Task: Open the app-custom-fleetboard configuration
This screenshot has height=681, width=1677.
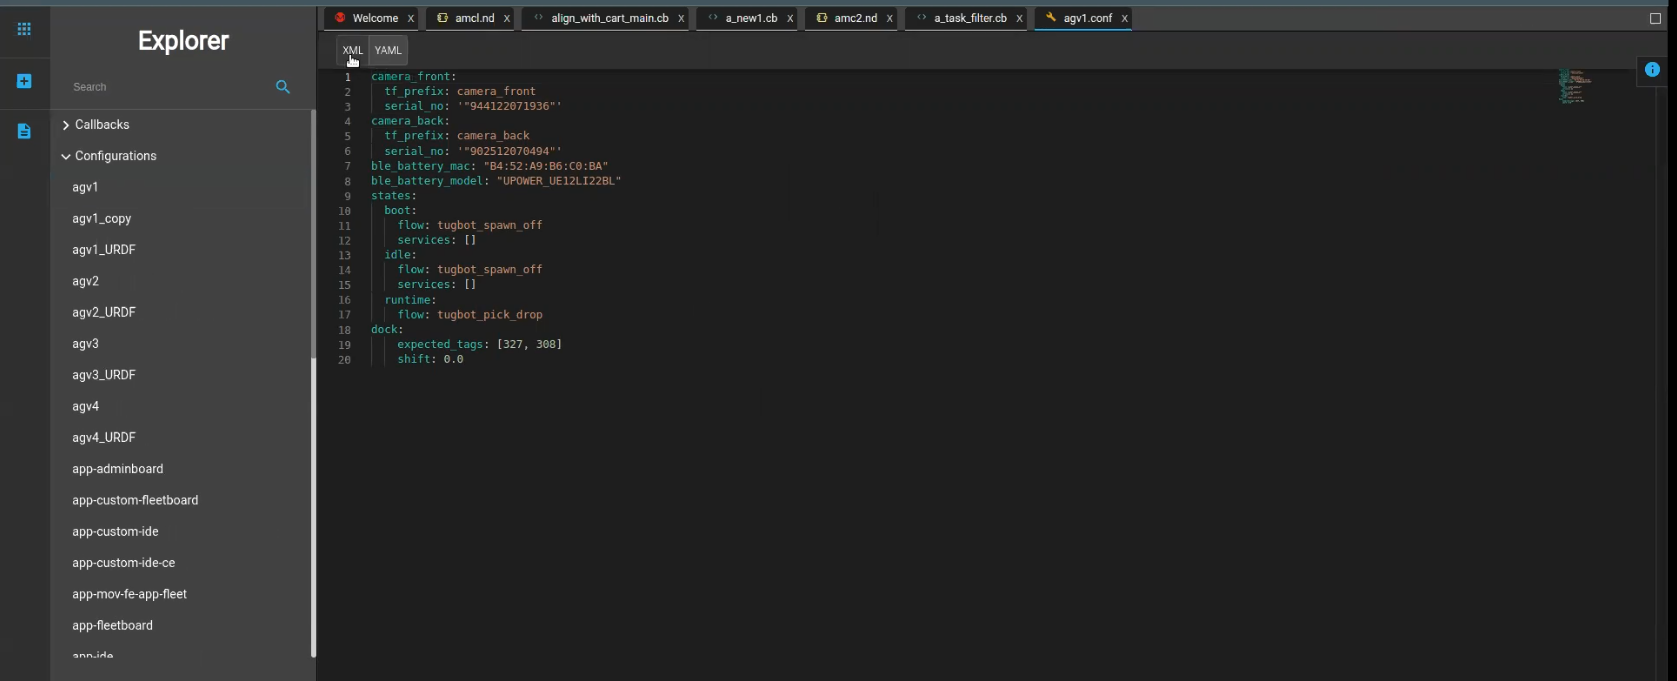Action: 135,500
